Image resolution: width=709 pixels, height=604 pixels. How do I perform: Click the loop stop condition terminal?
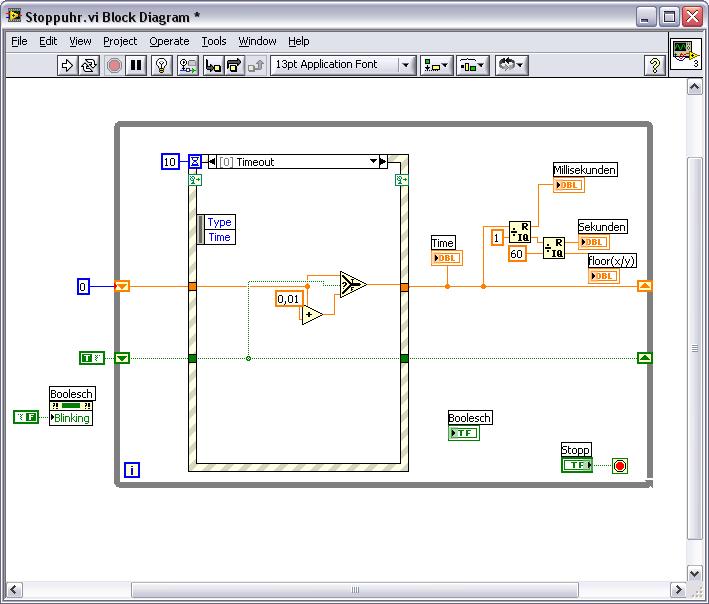point(620,466)
